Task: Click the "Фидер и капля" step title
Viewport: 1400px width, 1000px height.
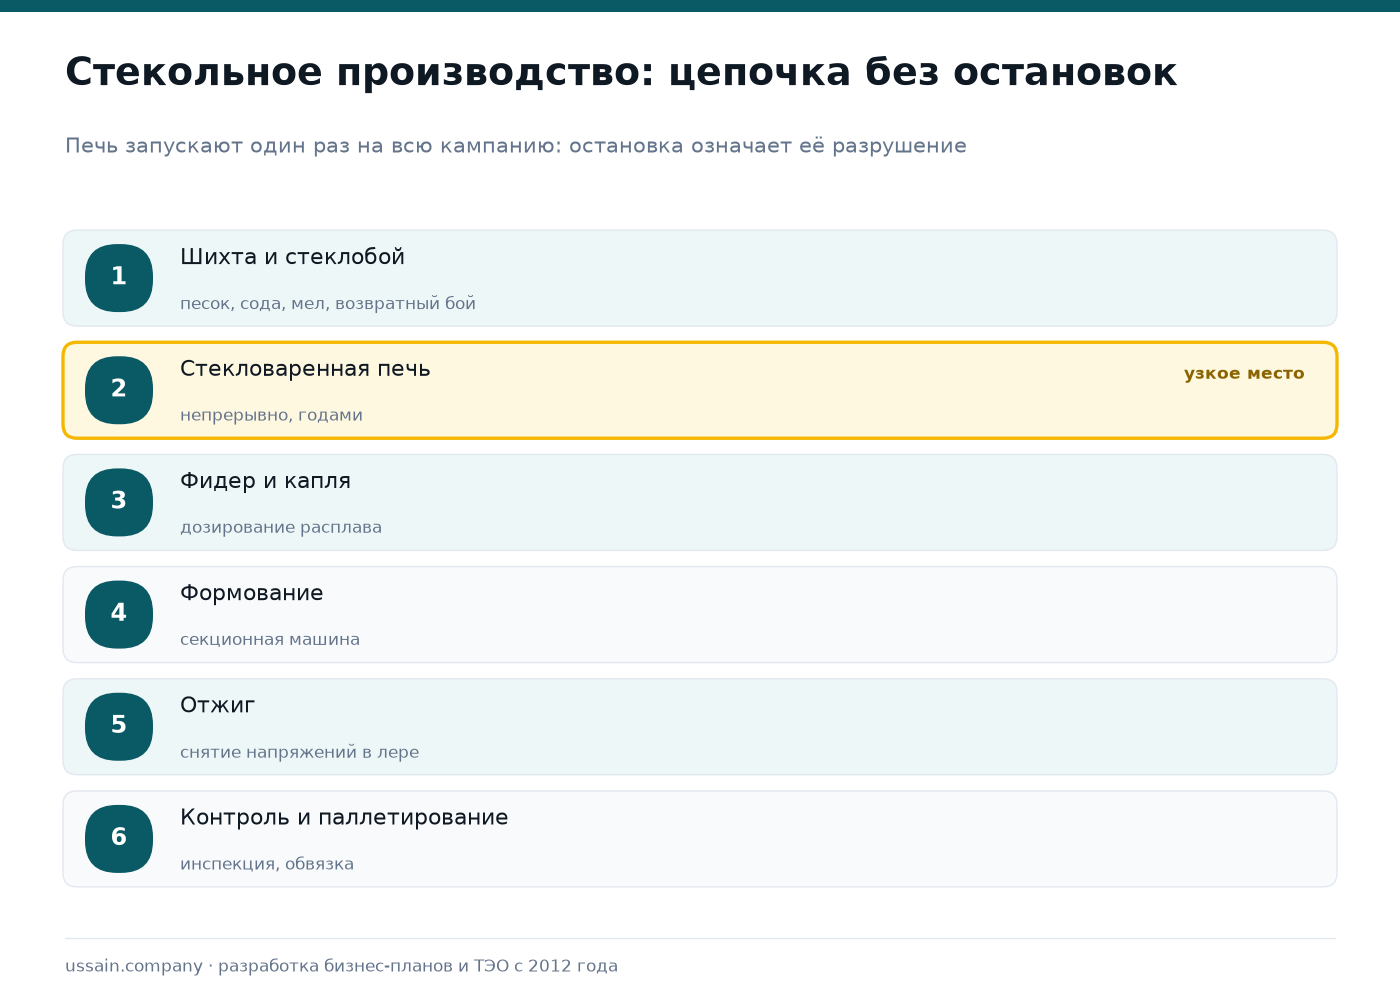Action: coord(265,481)
